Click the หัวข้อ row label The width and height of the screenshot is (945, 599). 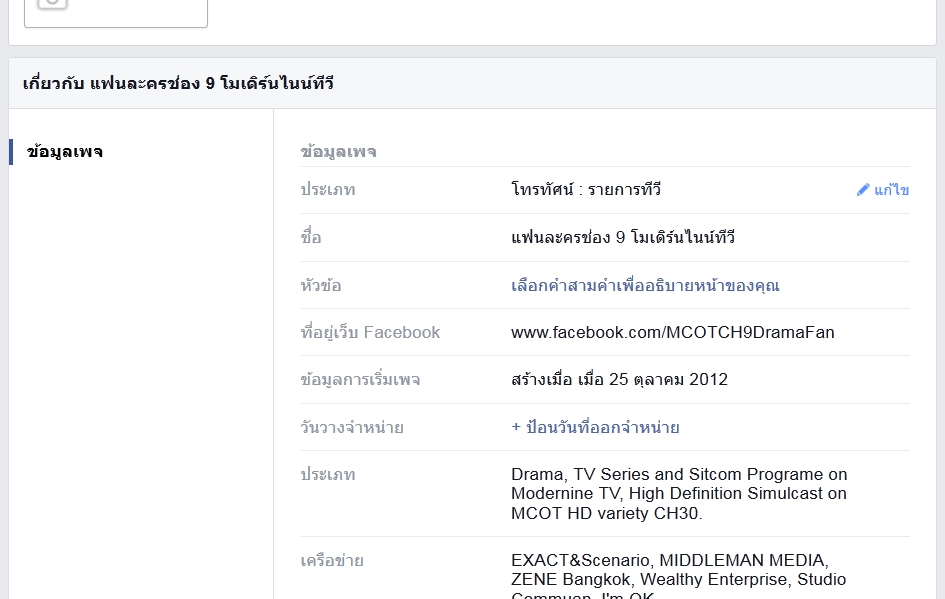tap(321, 285)
